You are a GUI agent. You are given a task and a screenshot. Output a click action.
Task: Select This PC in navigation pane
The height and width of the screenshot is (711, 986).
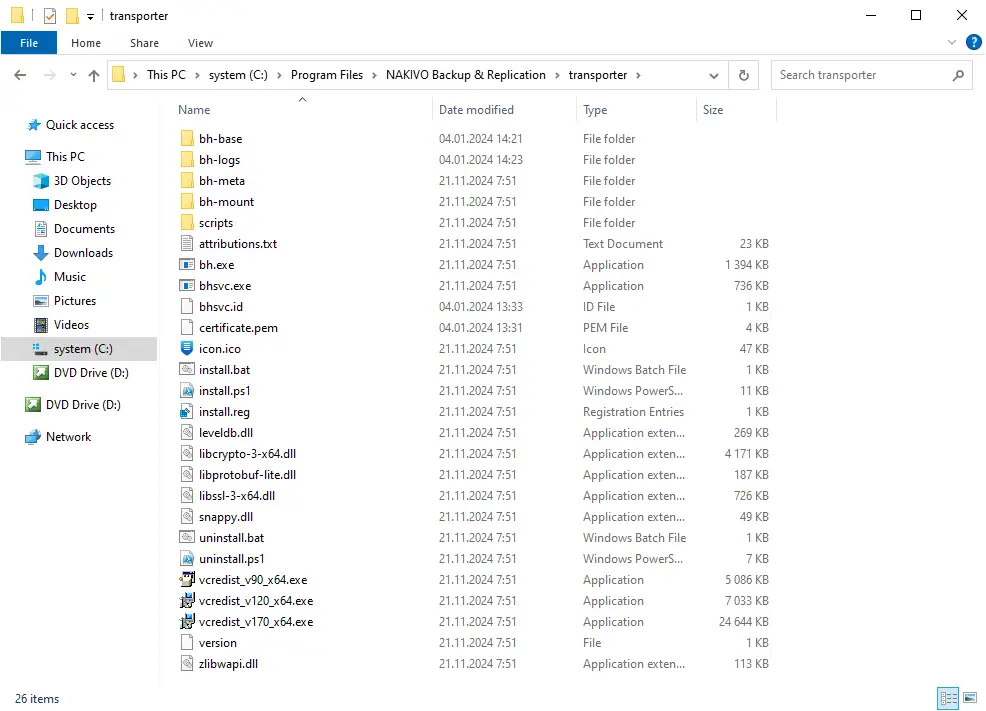[x=65, y=157]
